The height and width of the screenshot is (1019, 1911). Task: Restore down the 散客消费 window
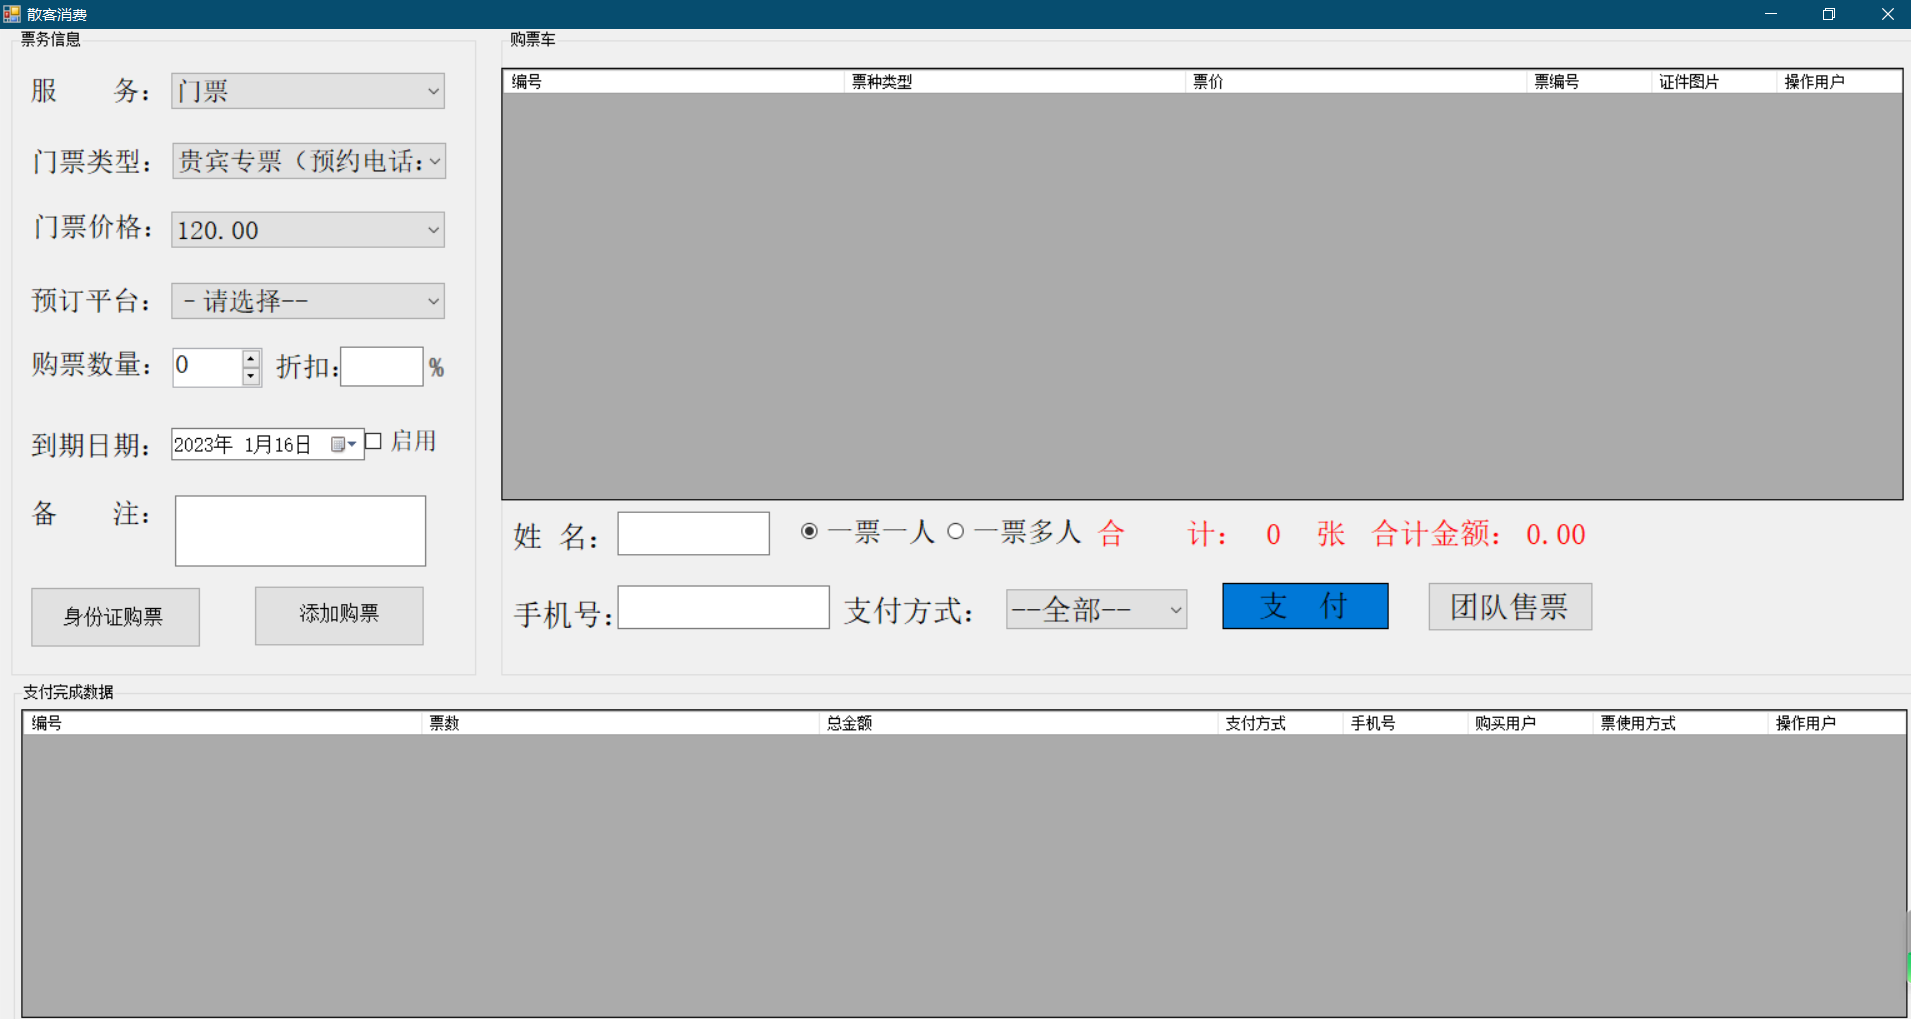(x=1829, y=14)
